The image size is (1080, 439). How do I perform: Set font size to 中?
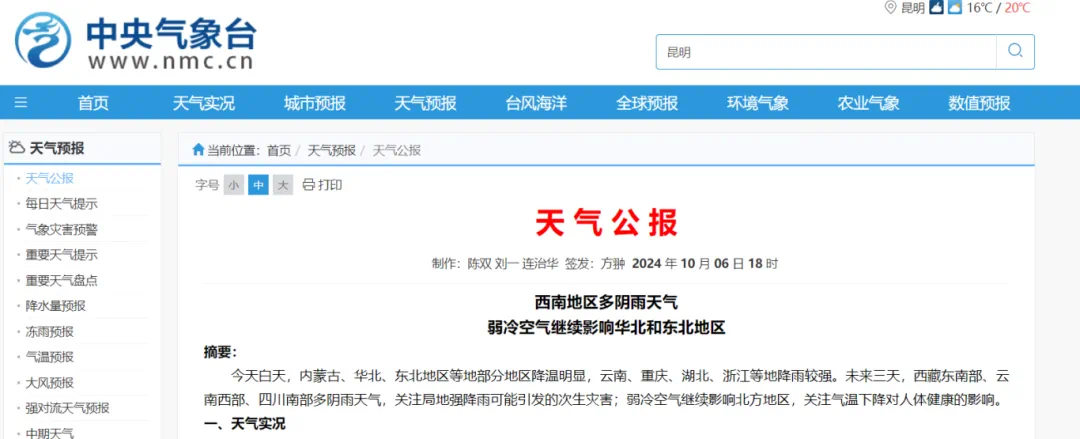[x=258, y=185]
